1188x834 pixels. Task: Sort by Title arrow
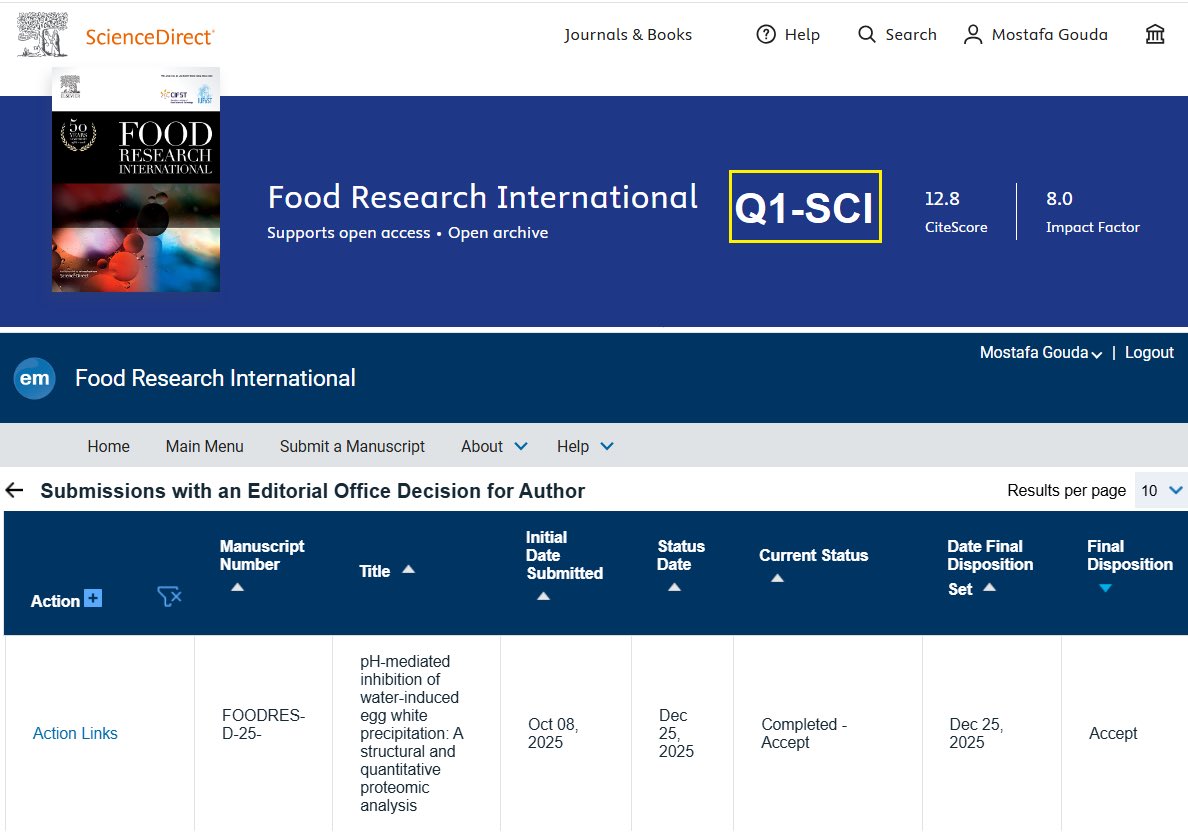408,569
